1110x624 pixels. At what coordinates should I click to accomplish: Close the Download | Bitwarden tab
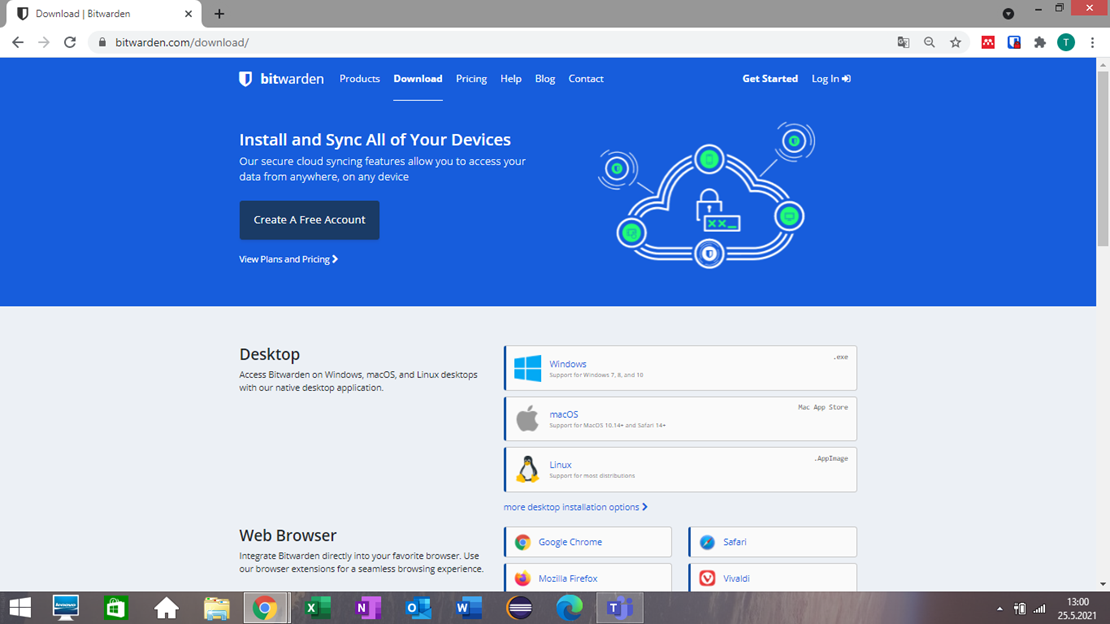(x=188, y=13)
